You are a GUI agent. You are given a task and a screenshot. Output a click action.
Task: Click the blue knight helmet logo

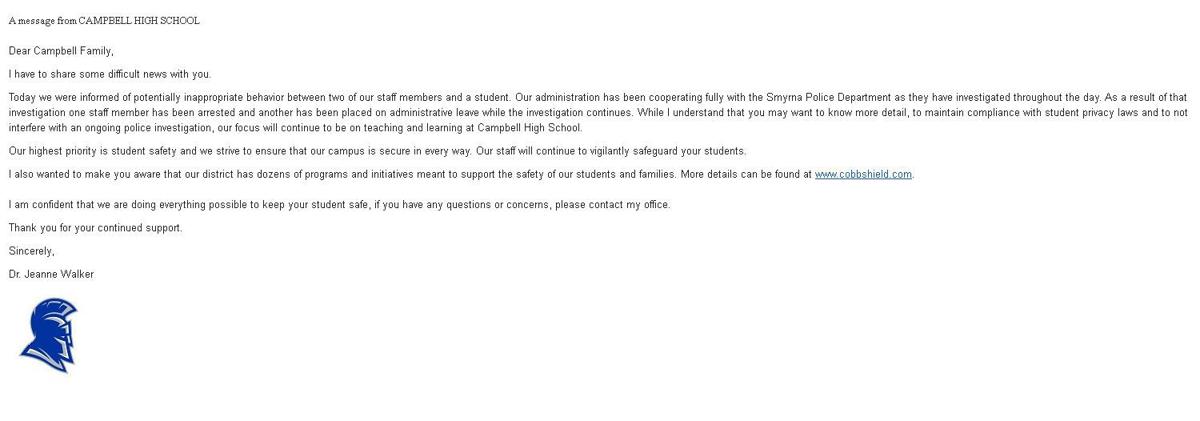(x=48, y=336)
